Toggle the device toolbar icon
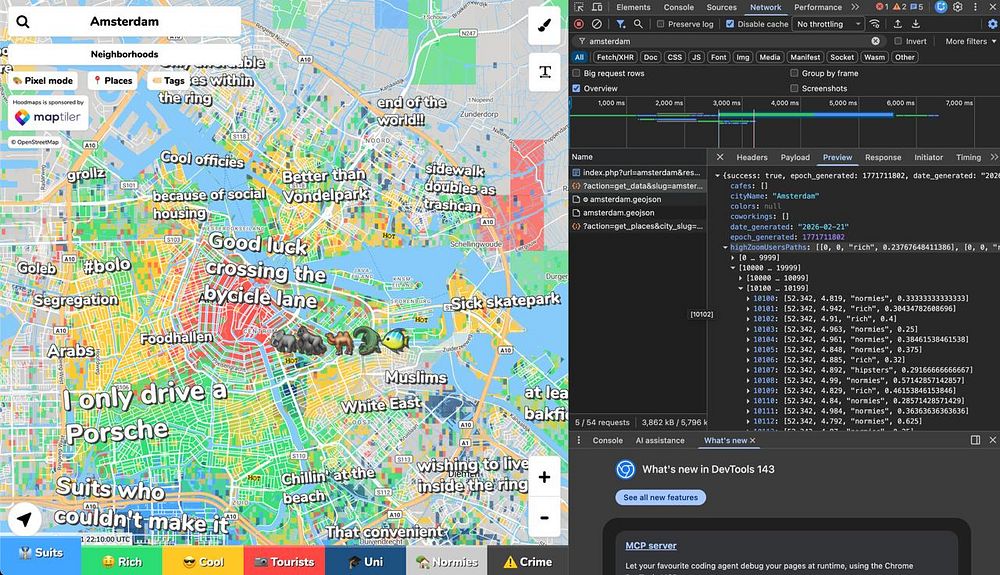Viewport: 1000px width, 575px height. pyautogui.click(x=599, y=7)
